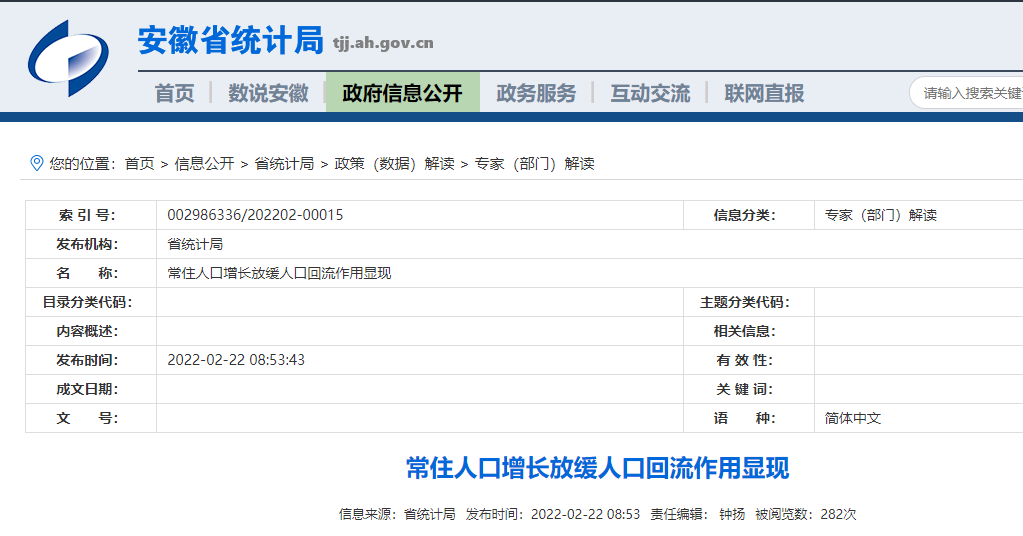
Task: Click the blue article headline 常住人口增长放缓人口回流作用显现
Action: pyautogui.click(x=597, y=468)
